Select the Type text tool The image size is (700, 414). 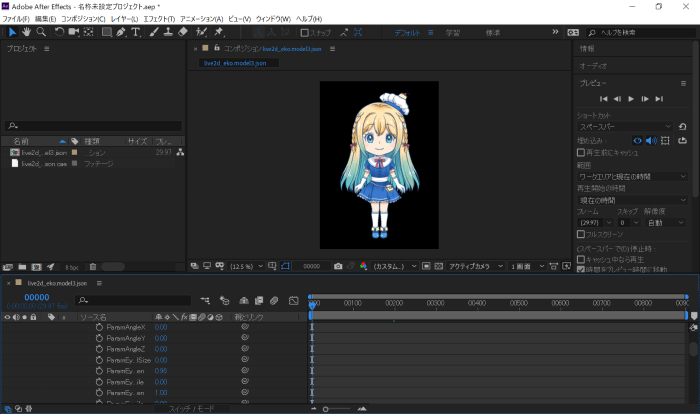136,32
